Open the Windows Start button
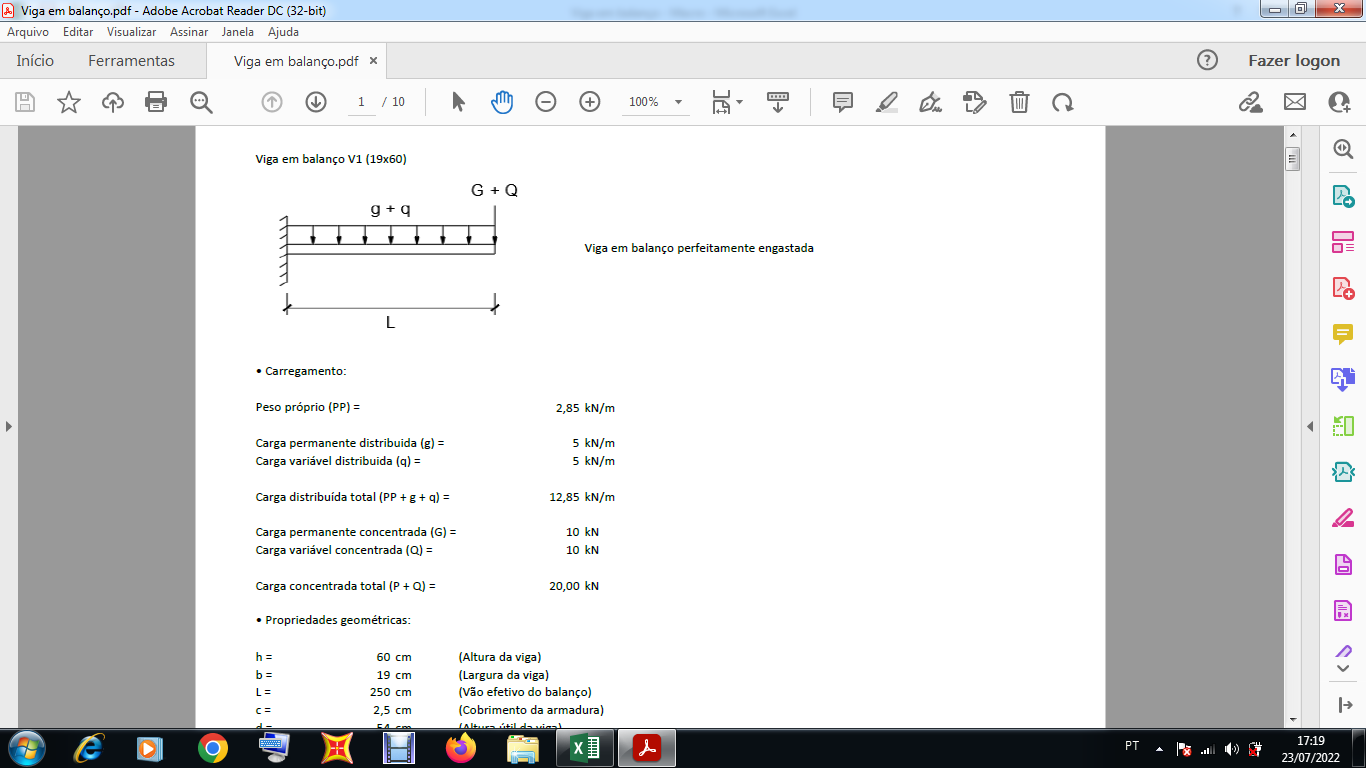 pyautogui.click(x=25, y=748)
